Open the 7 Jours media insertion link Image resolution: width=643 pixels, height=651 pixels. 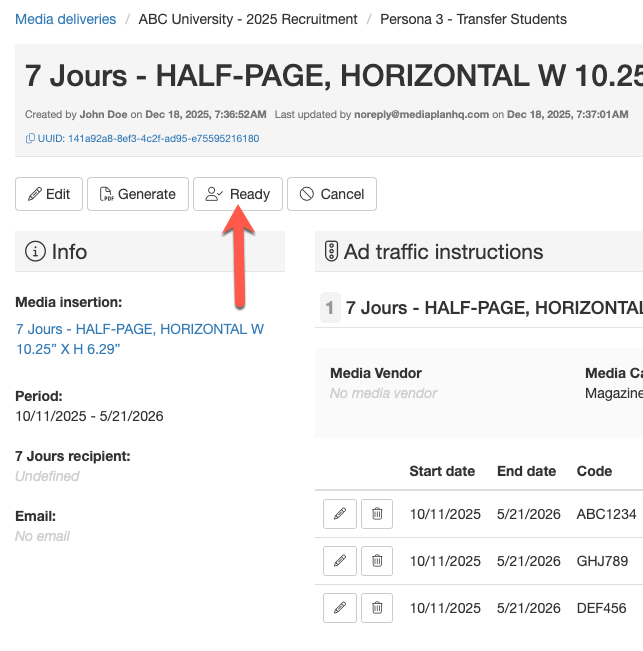[x=139, y=339]
